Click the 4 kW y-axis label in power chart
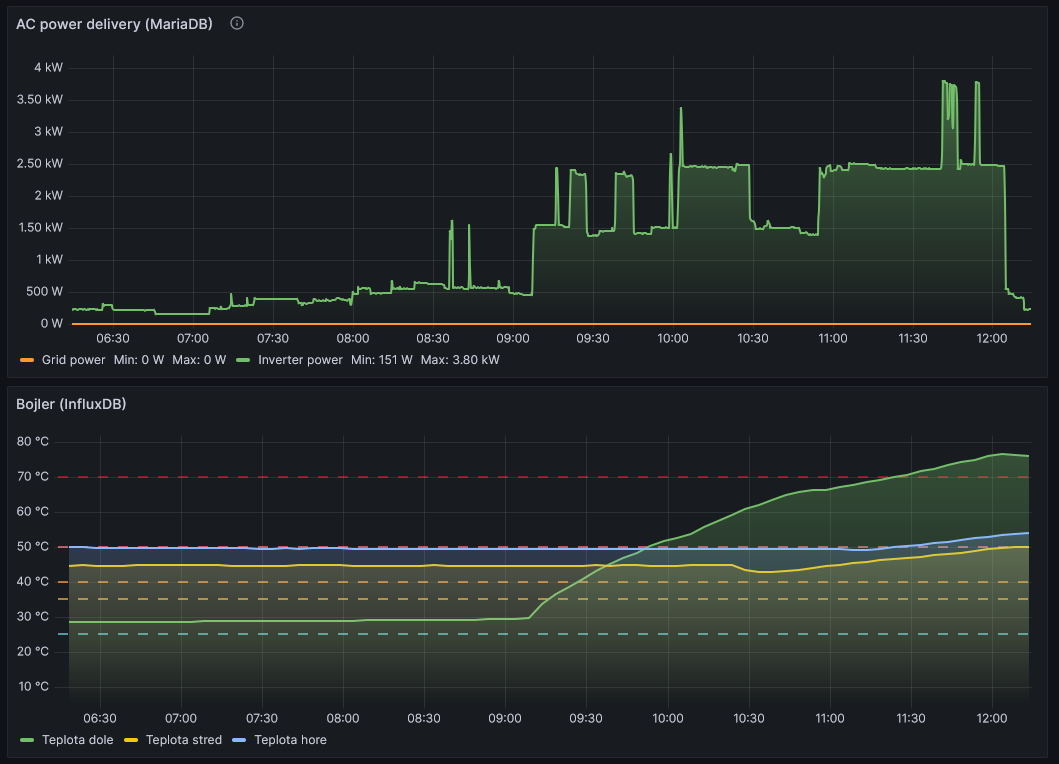Screen dimensions: 1059x764 pos(48,68)
